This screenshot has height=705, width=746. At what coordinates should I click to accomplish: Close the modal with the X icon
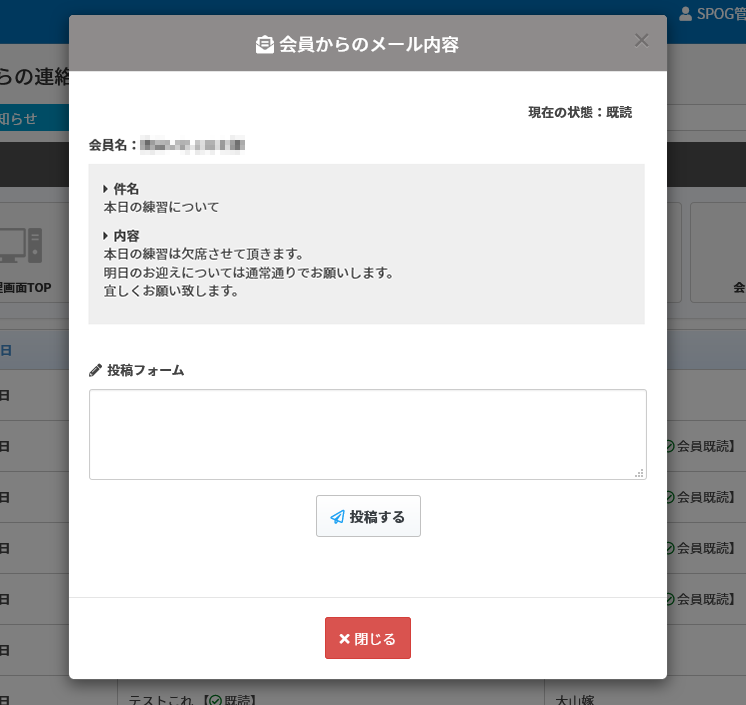[x=641, y=40]
